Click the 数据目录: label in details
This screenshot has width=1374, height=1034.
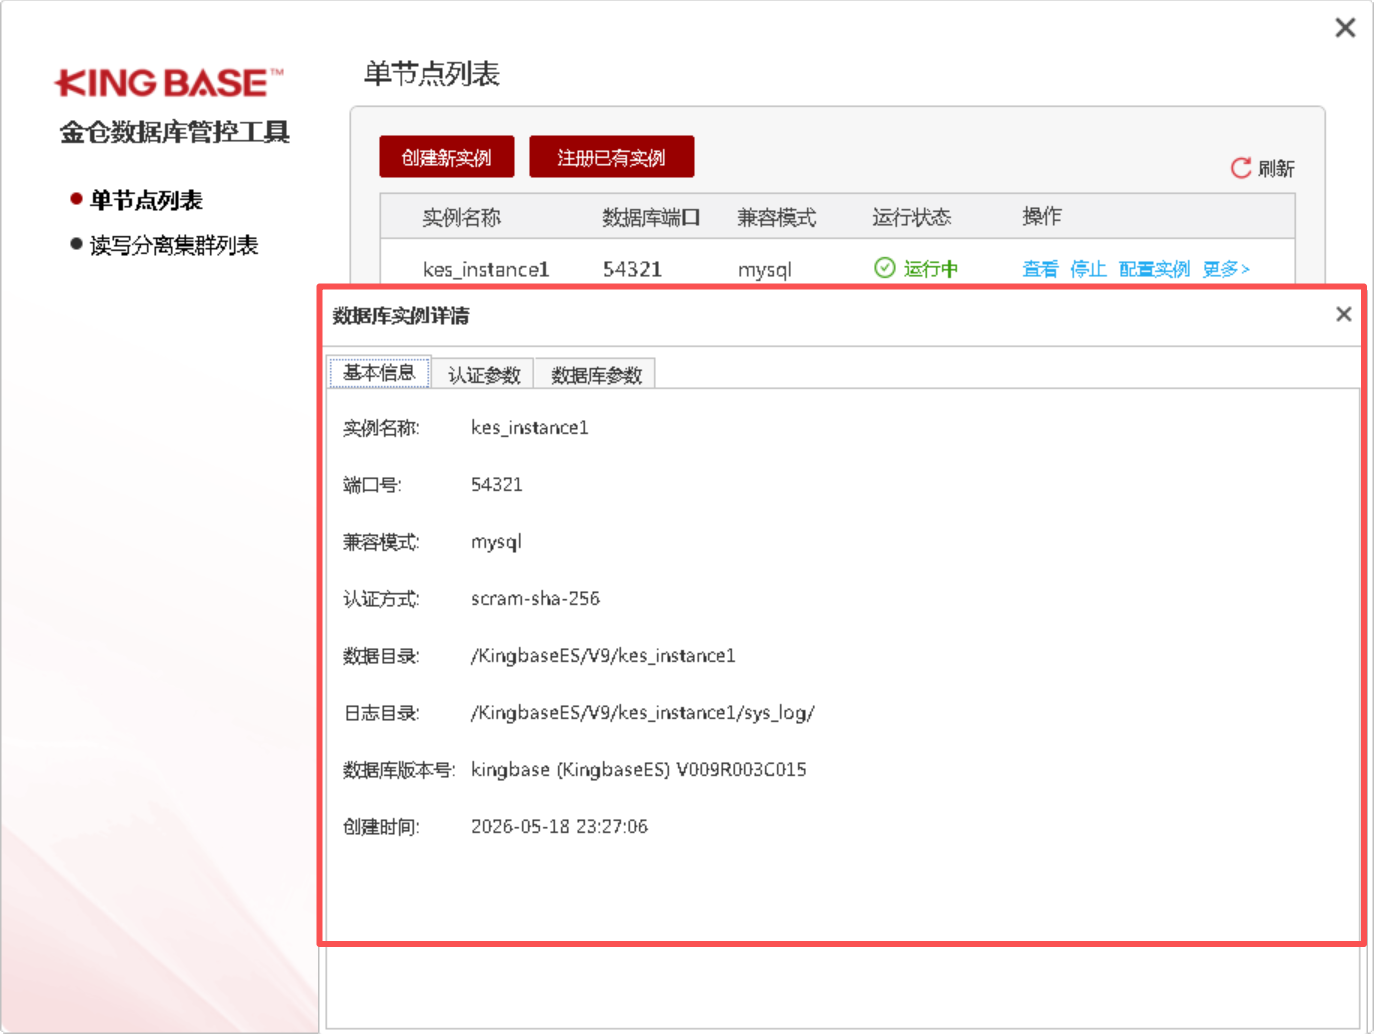pos(381,656)
